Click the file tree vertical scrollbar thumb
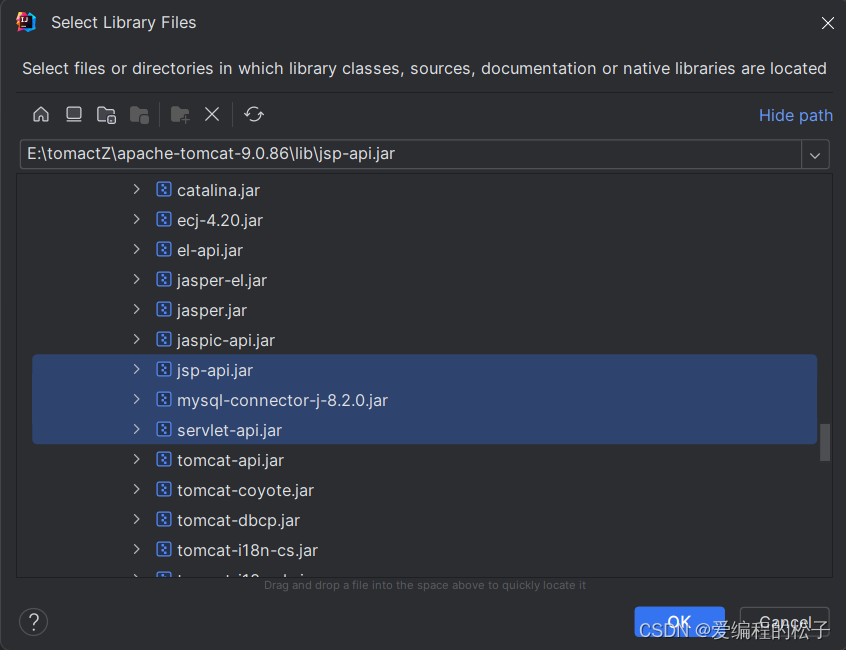This screenshot has width=846, height=650. coord(824,442)
